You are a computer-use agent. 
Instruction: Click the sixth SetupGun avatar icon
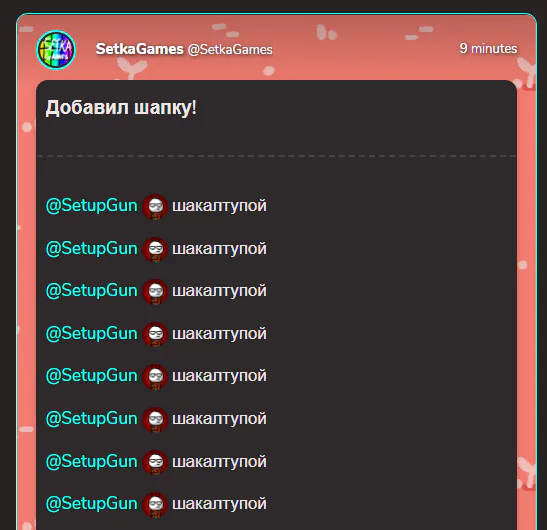click(x=155, y=420)
